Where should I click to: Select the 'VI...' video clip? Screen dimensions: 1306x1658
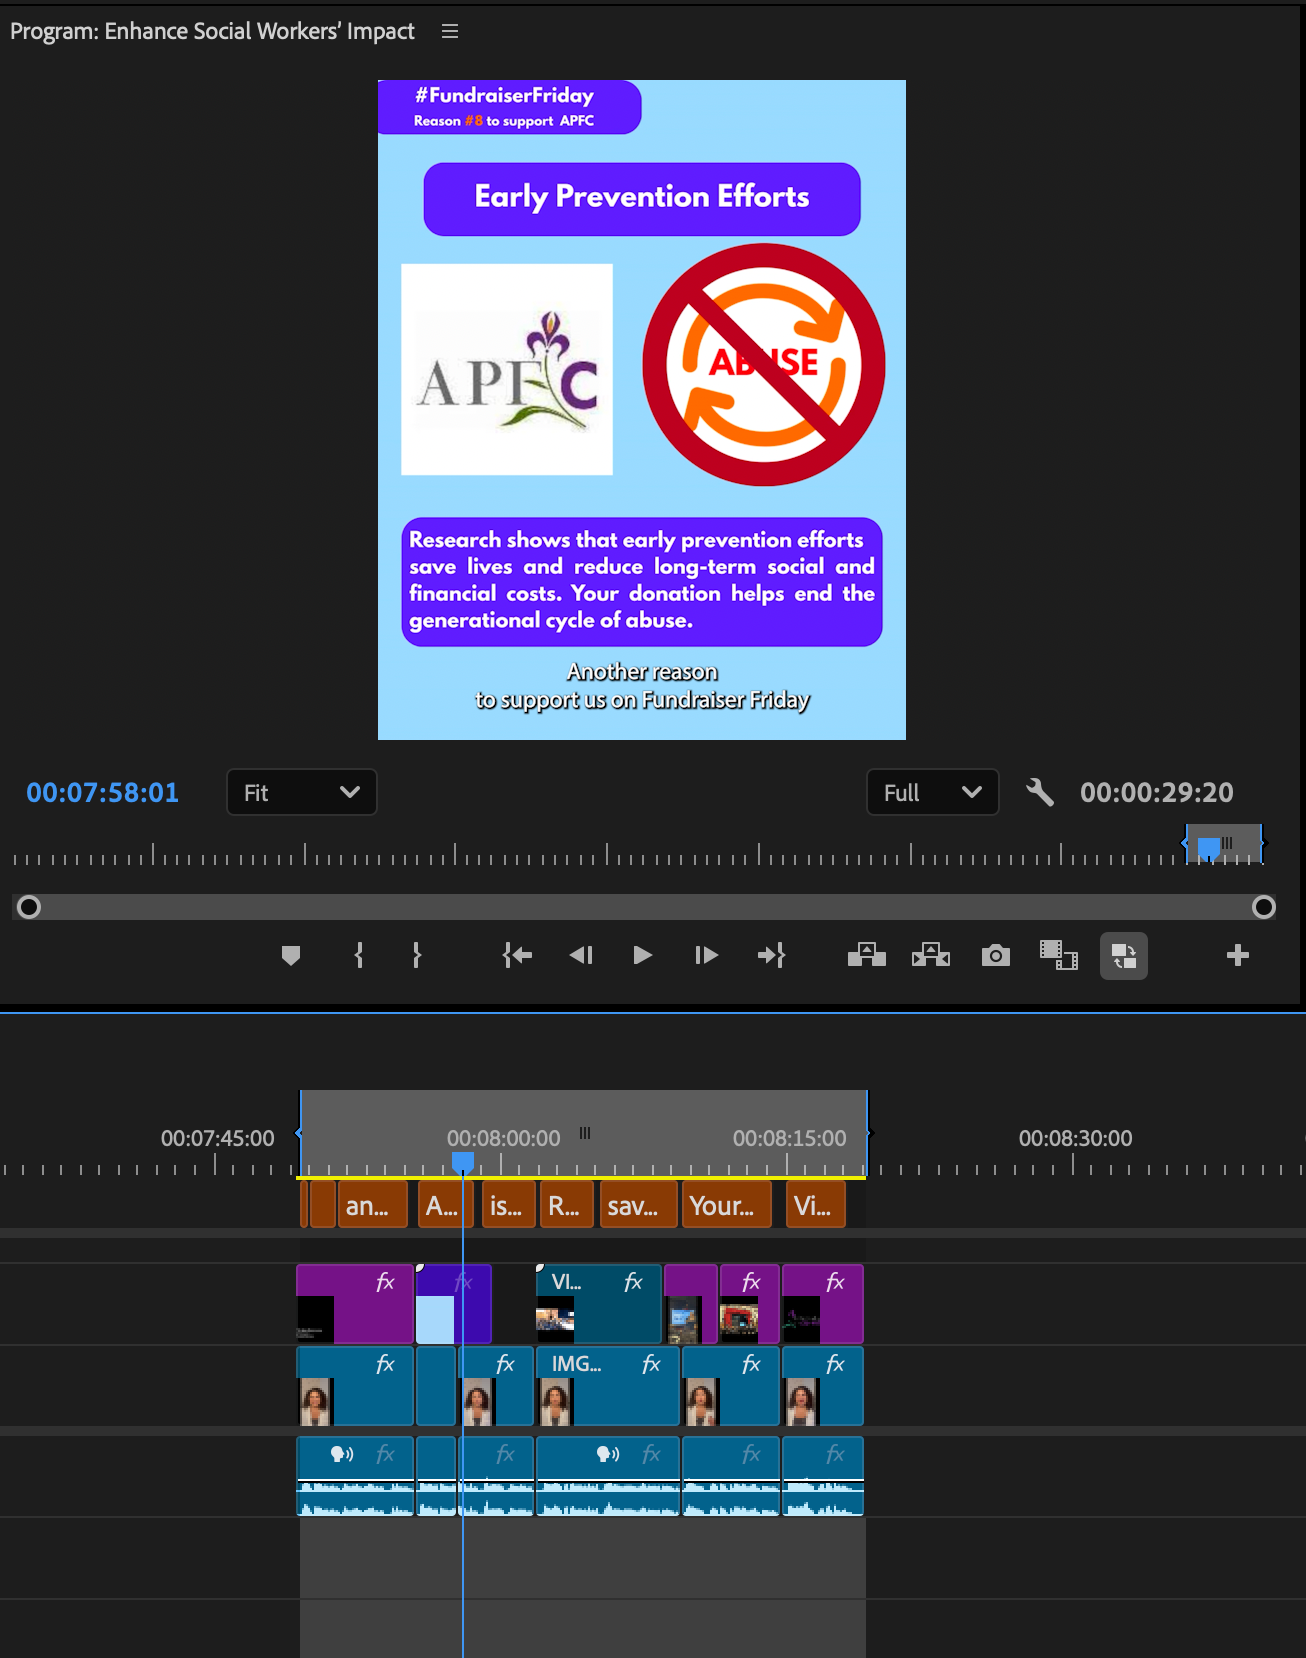[598, 1304]
